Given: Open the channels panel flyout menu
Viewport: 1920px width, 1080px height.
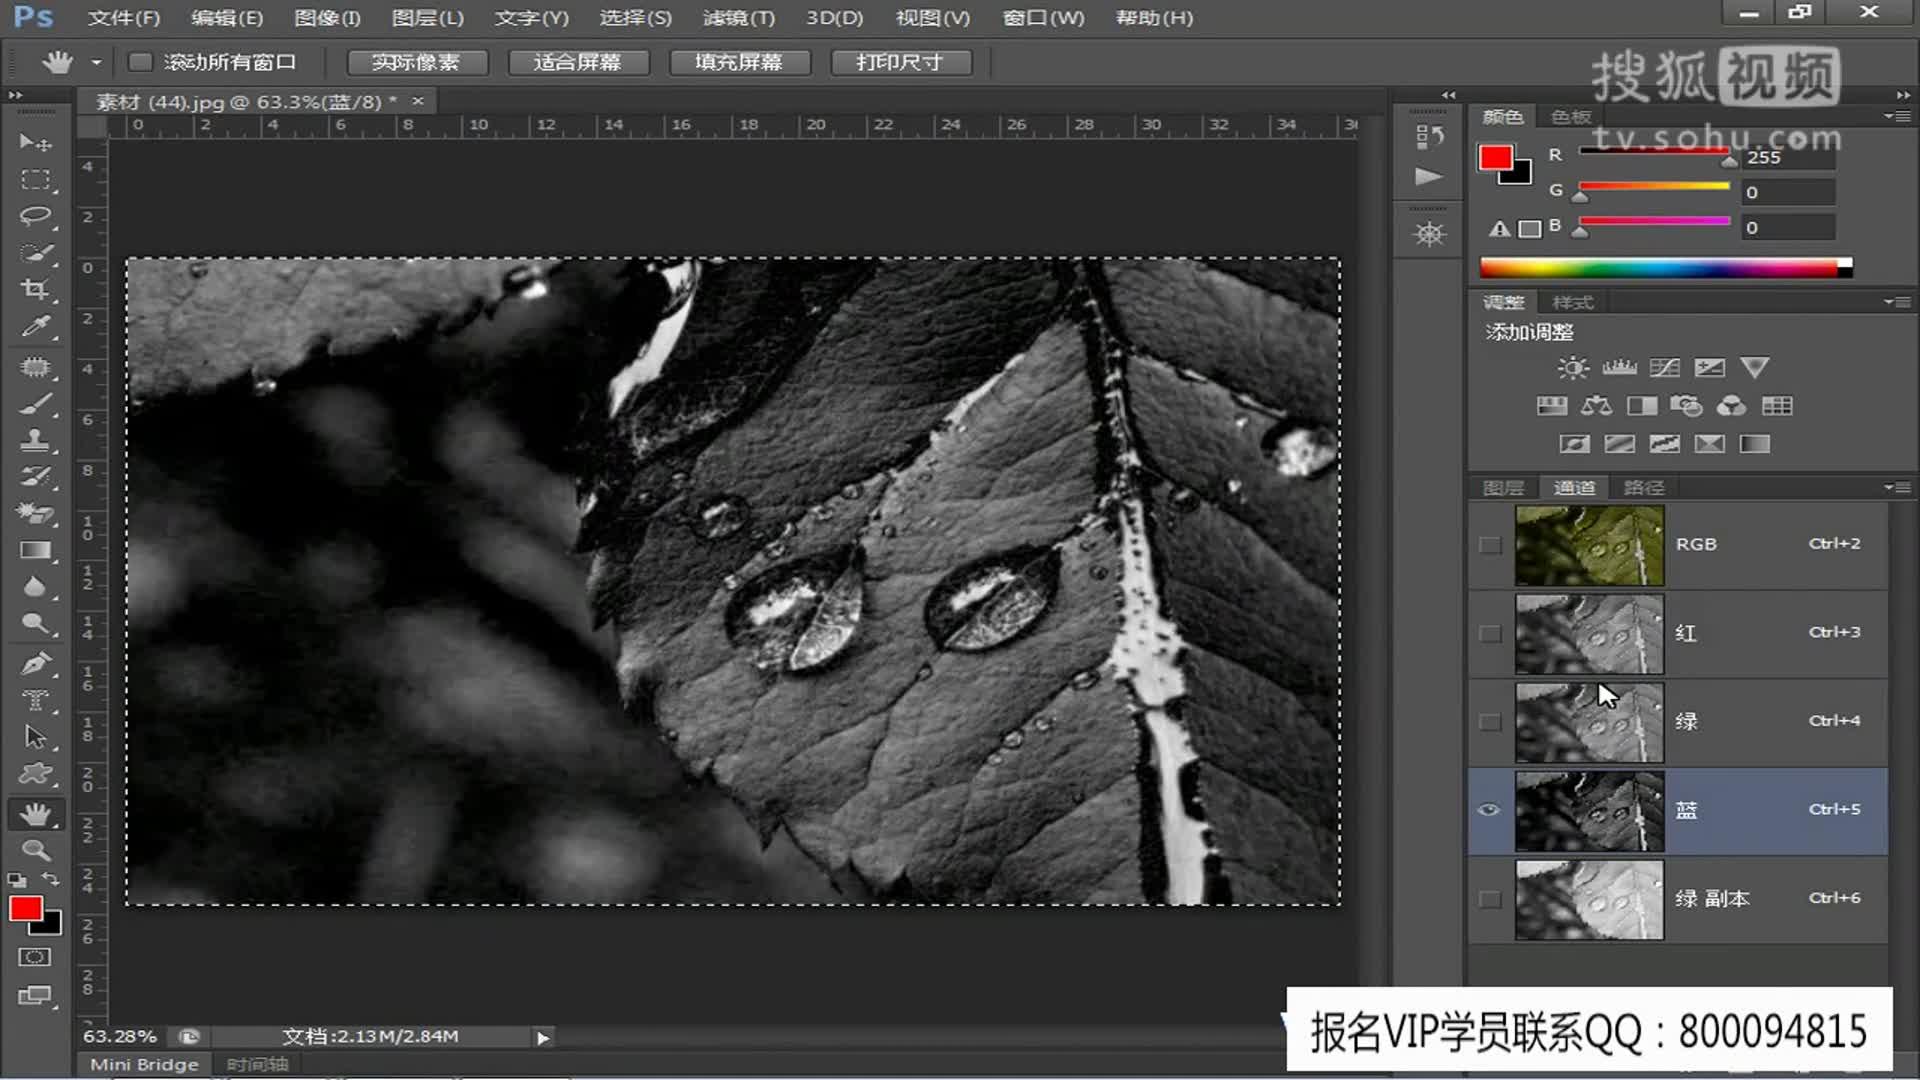Looking at the screenshot, I should pyautogui.click(x=1895, y=487).
